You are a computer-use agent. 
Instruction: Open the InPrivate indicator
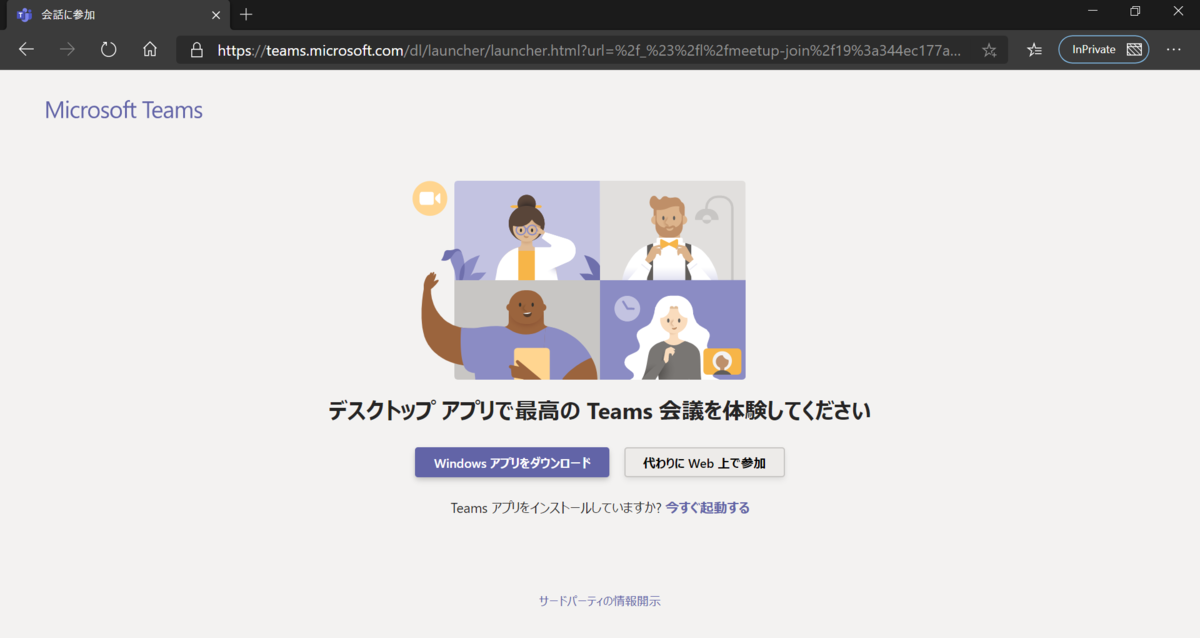pyautogui.click(x=1104, y=49)
